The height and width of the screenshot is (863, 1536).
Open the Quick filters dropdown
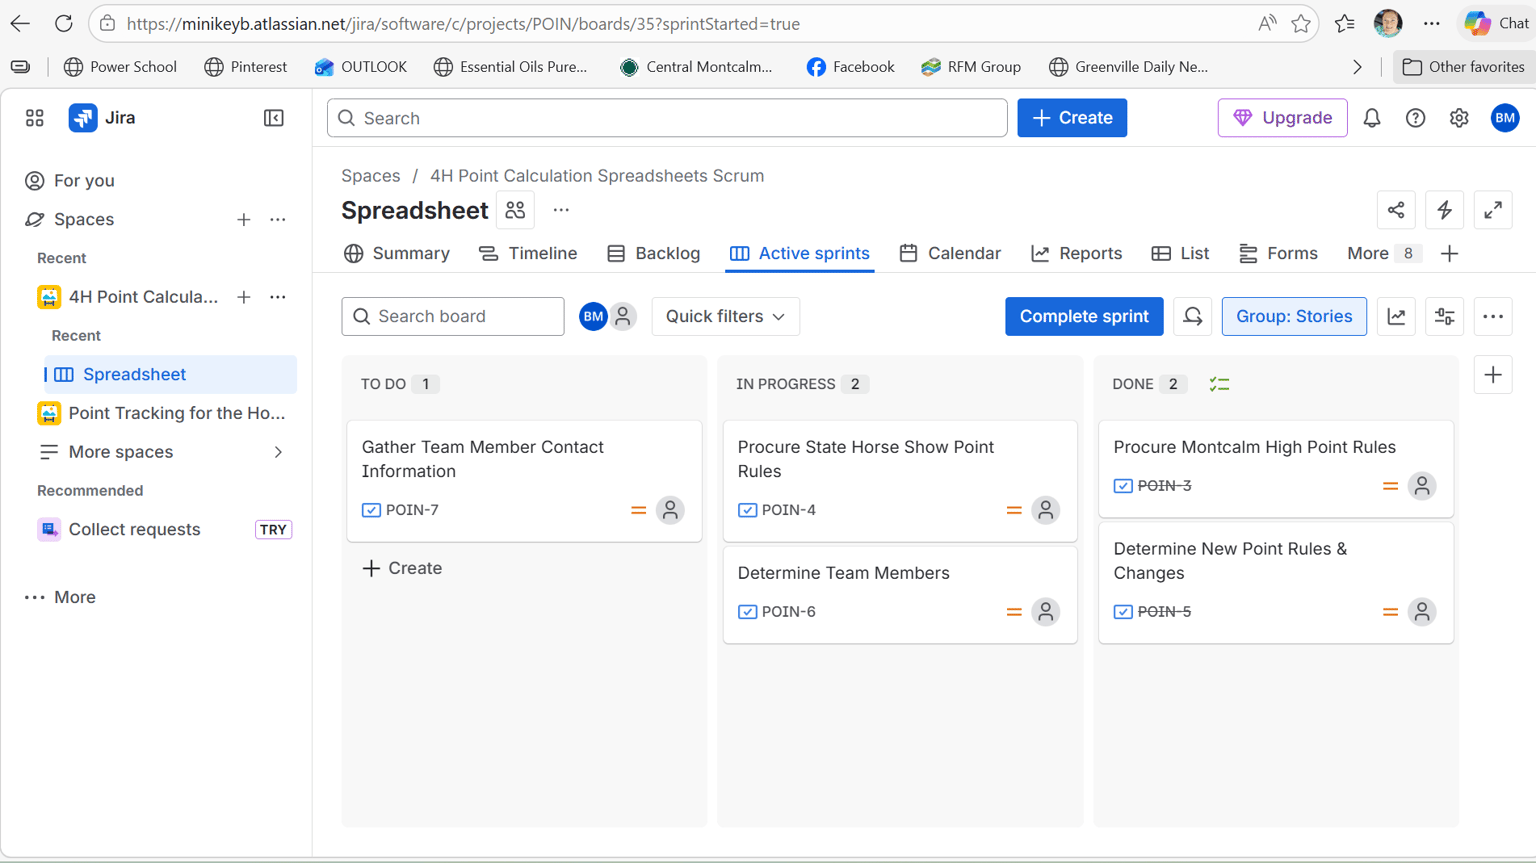coord(725,316)
